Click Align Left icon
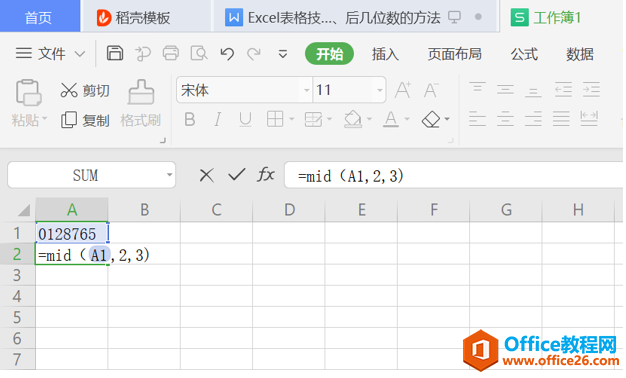 [x=477, y=119]
